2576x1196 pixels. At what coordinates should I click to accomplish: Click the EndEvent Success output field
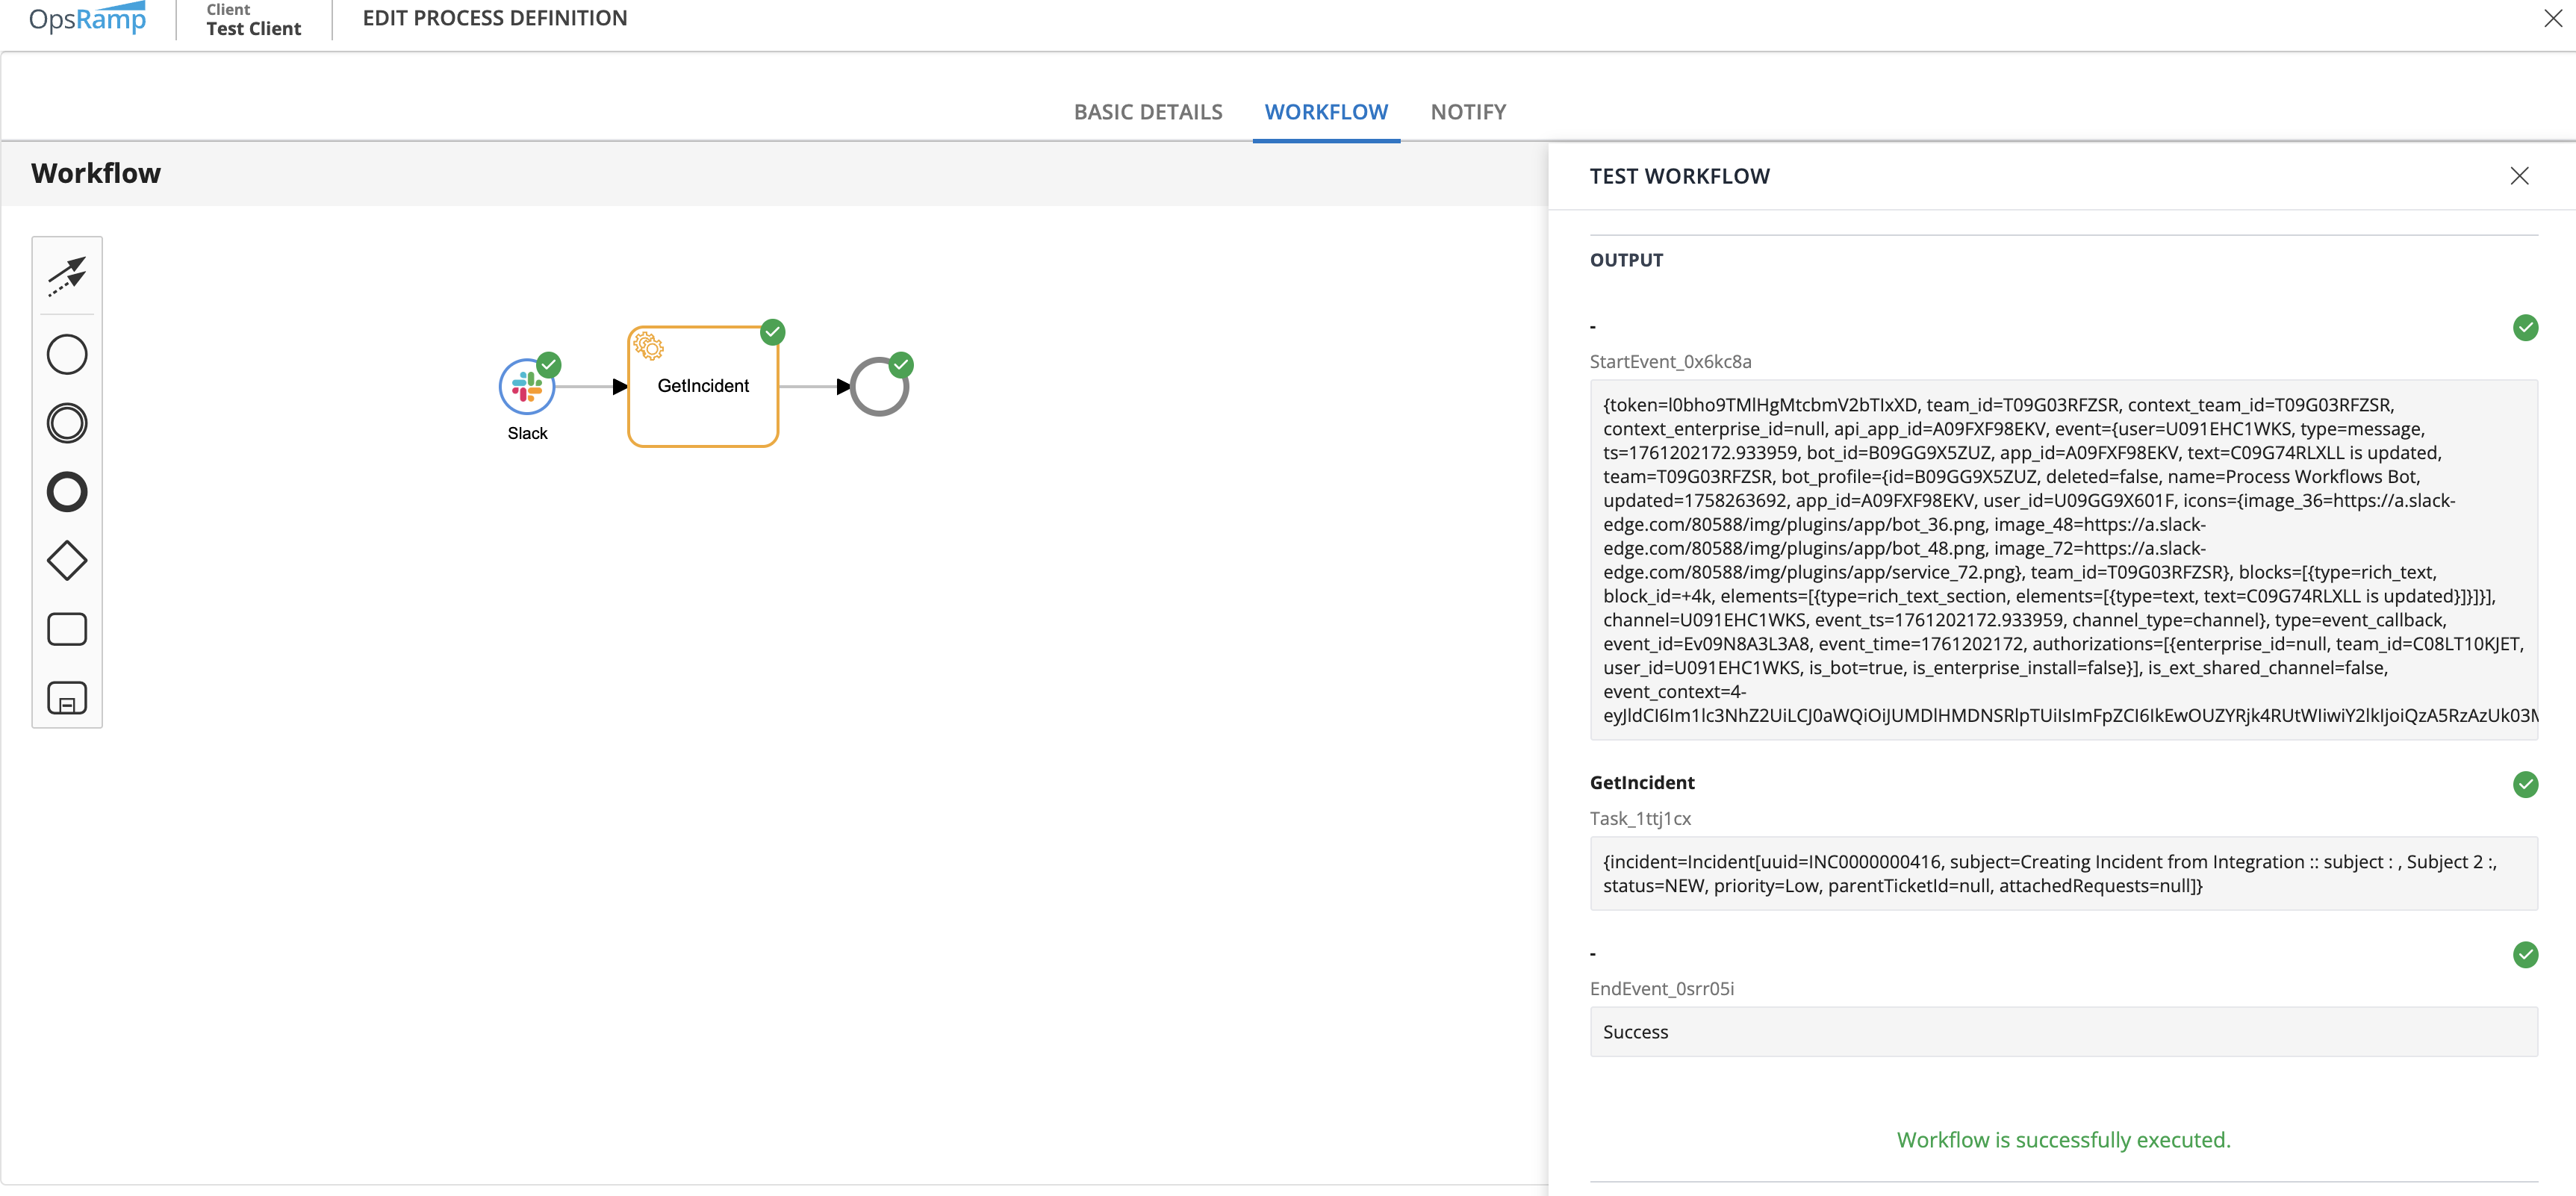pyautogui.click(x=2062, y=1032)
